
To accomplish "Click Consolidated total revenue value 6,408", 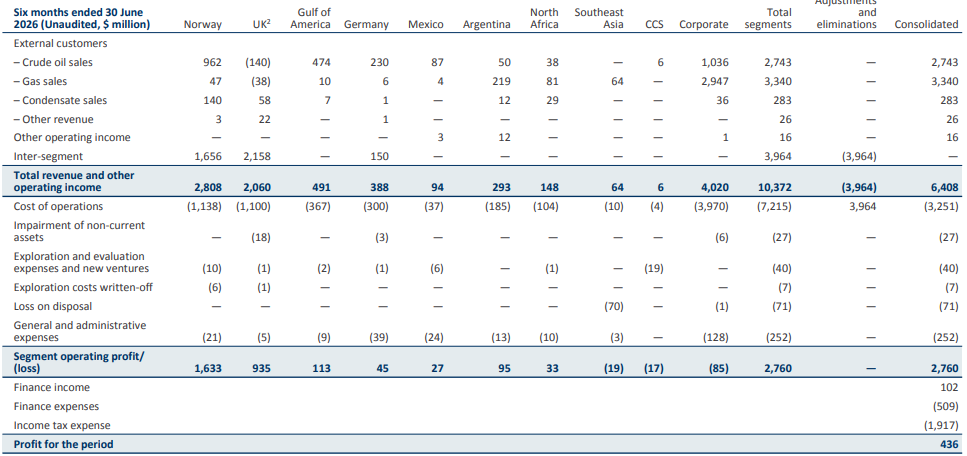I will pos(944,188).
